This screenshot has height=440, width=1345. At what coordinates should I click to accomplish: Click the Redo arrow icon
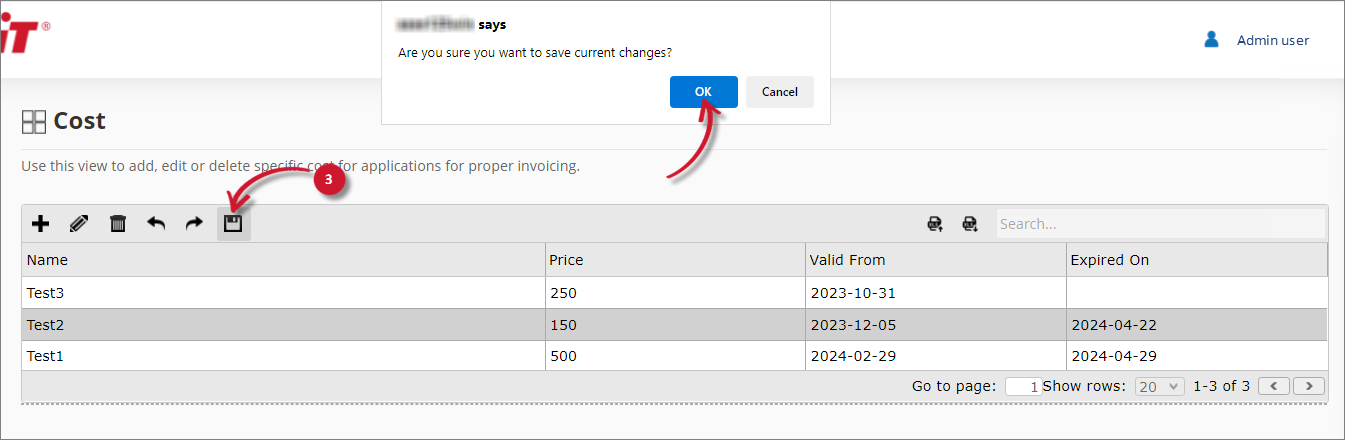[194, 224]
